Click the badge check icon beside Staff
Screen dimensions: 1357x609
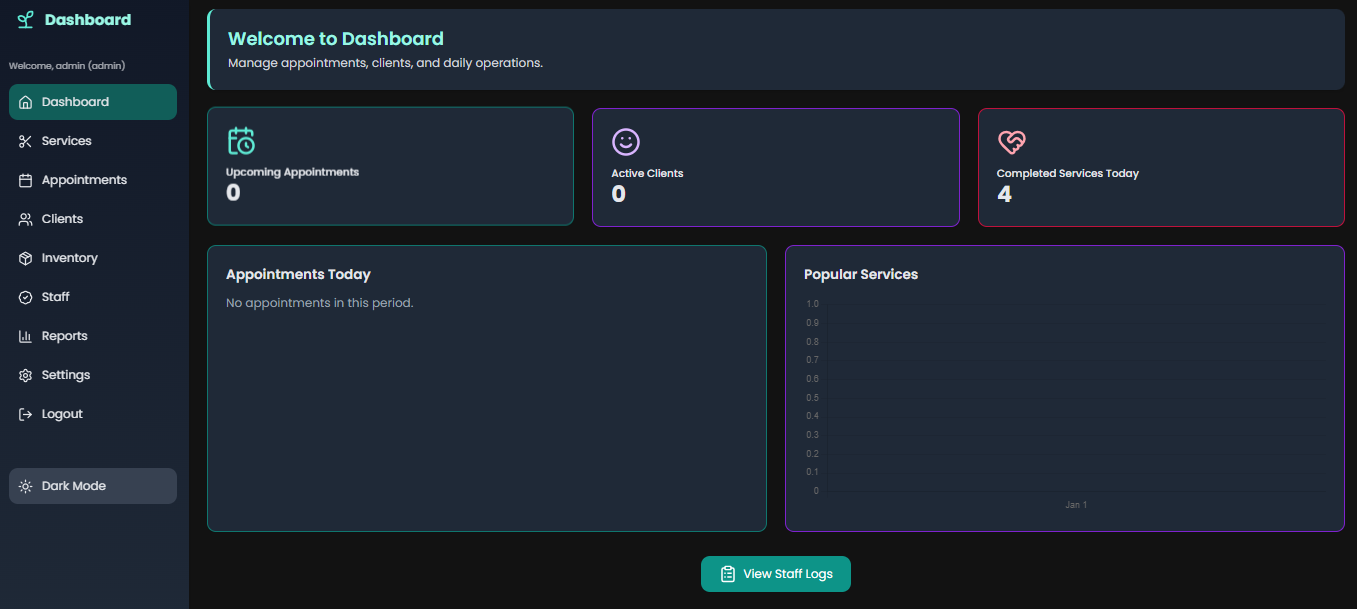point(26,297)
